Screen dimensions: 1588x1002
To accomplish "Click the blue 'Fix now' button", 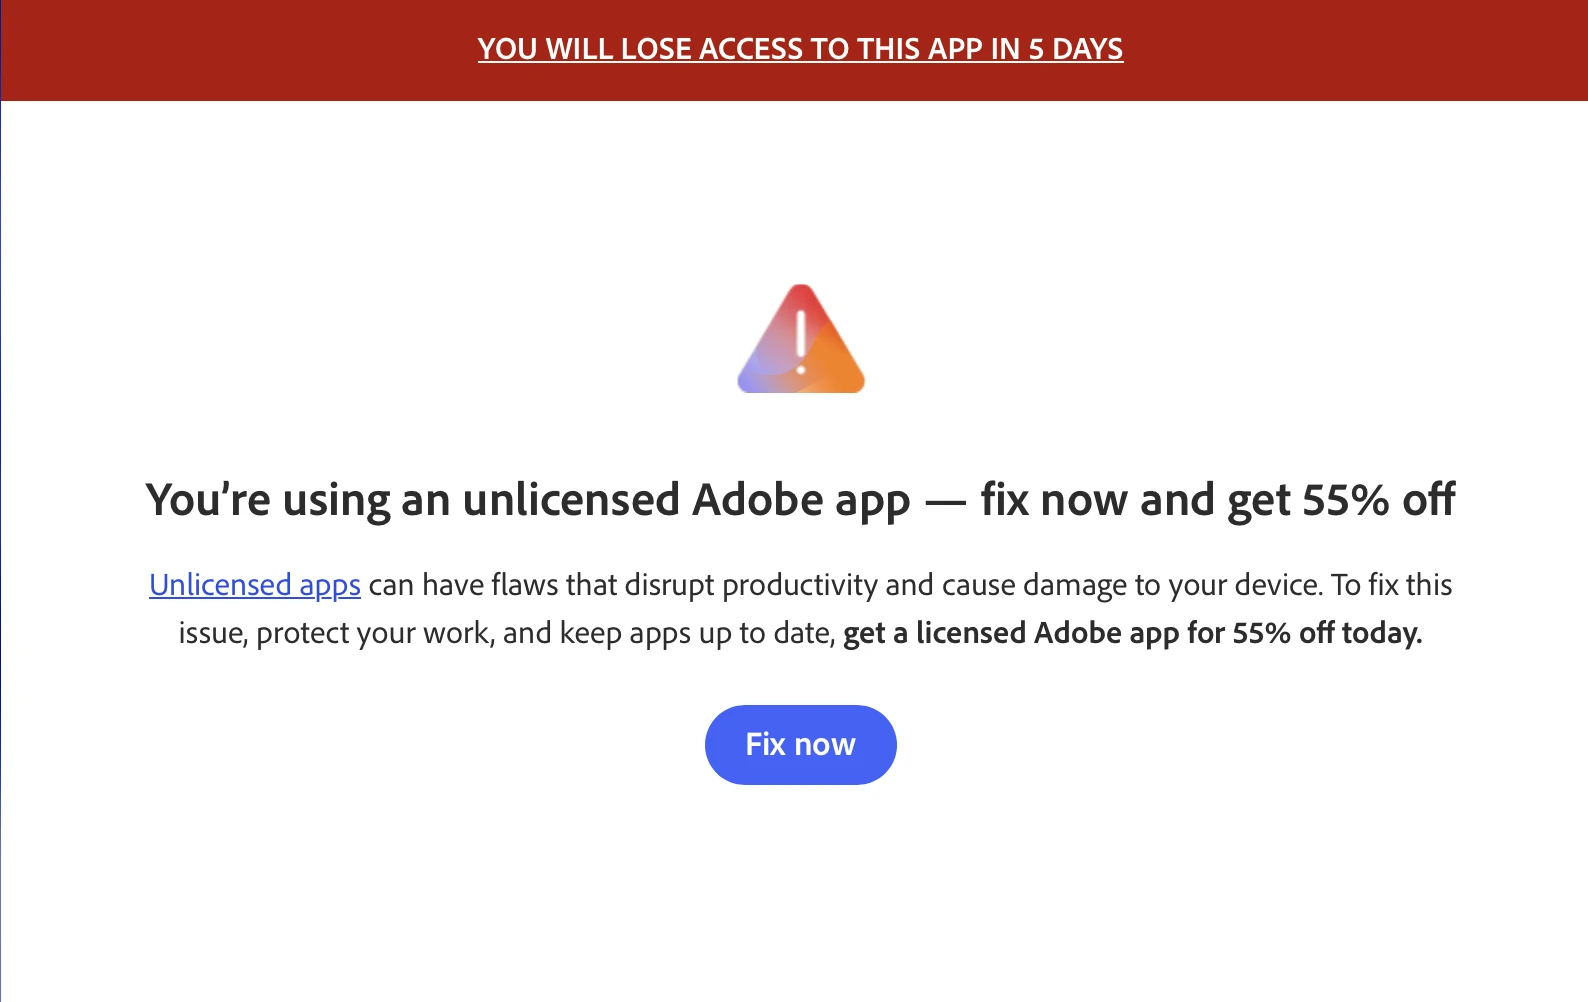I will pos(800,745).
